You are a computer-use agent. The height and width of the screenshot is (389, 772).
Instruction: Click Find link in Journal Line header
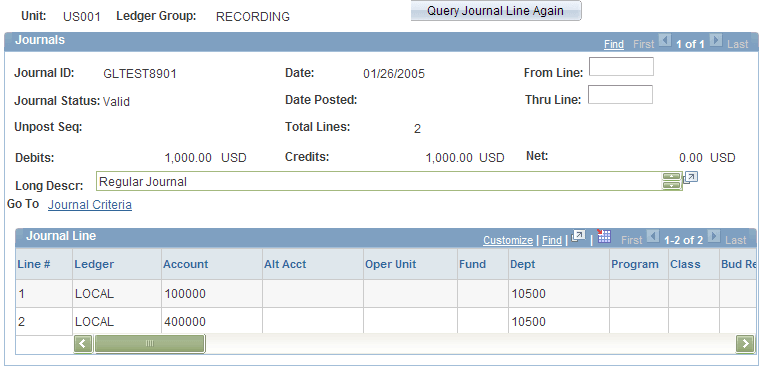[551, 240]
